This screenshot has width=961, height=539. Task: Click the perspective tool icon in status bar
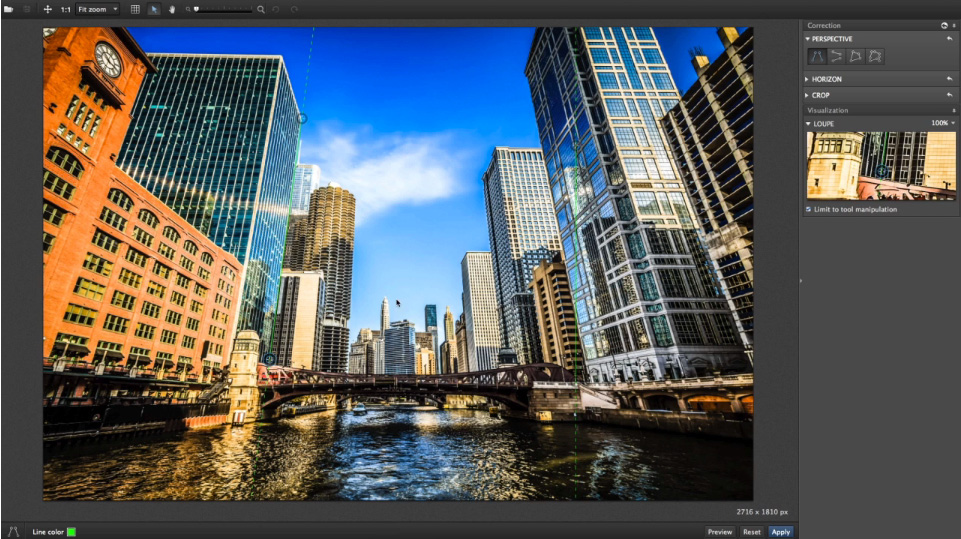pos(13,532)
